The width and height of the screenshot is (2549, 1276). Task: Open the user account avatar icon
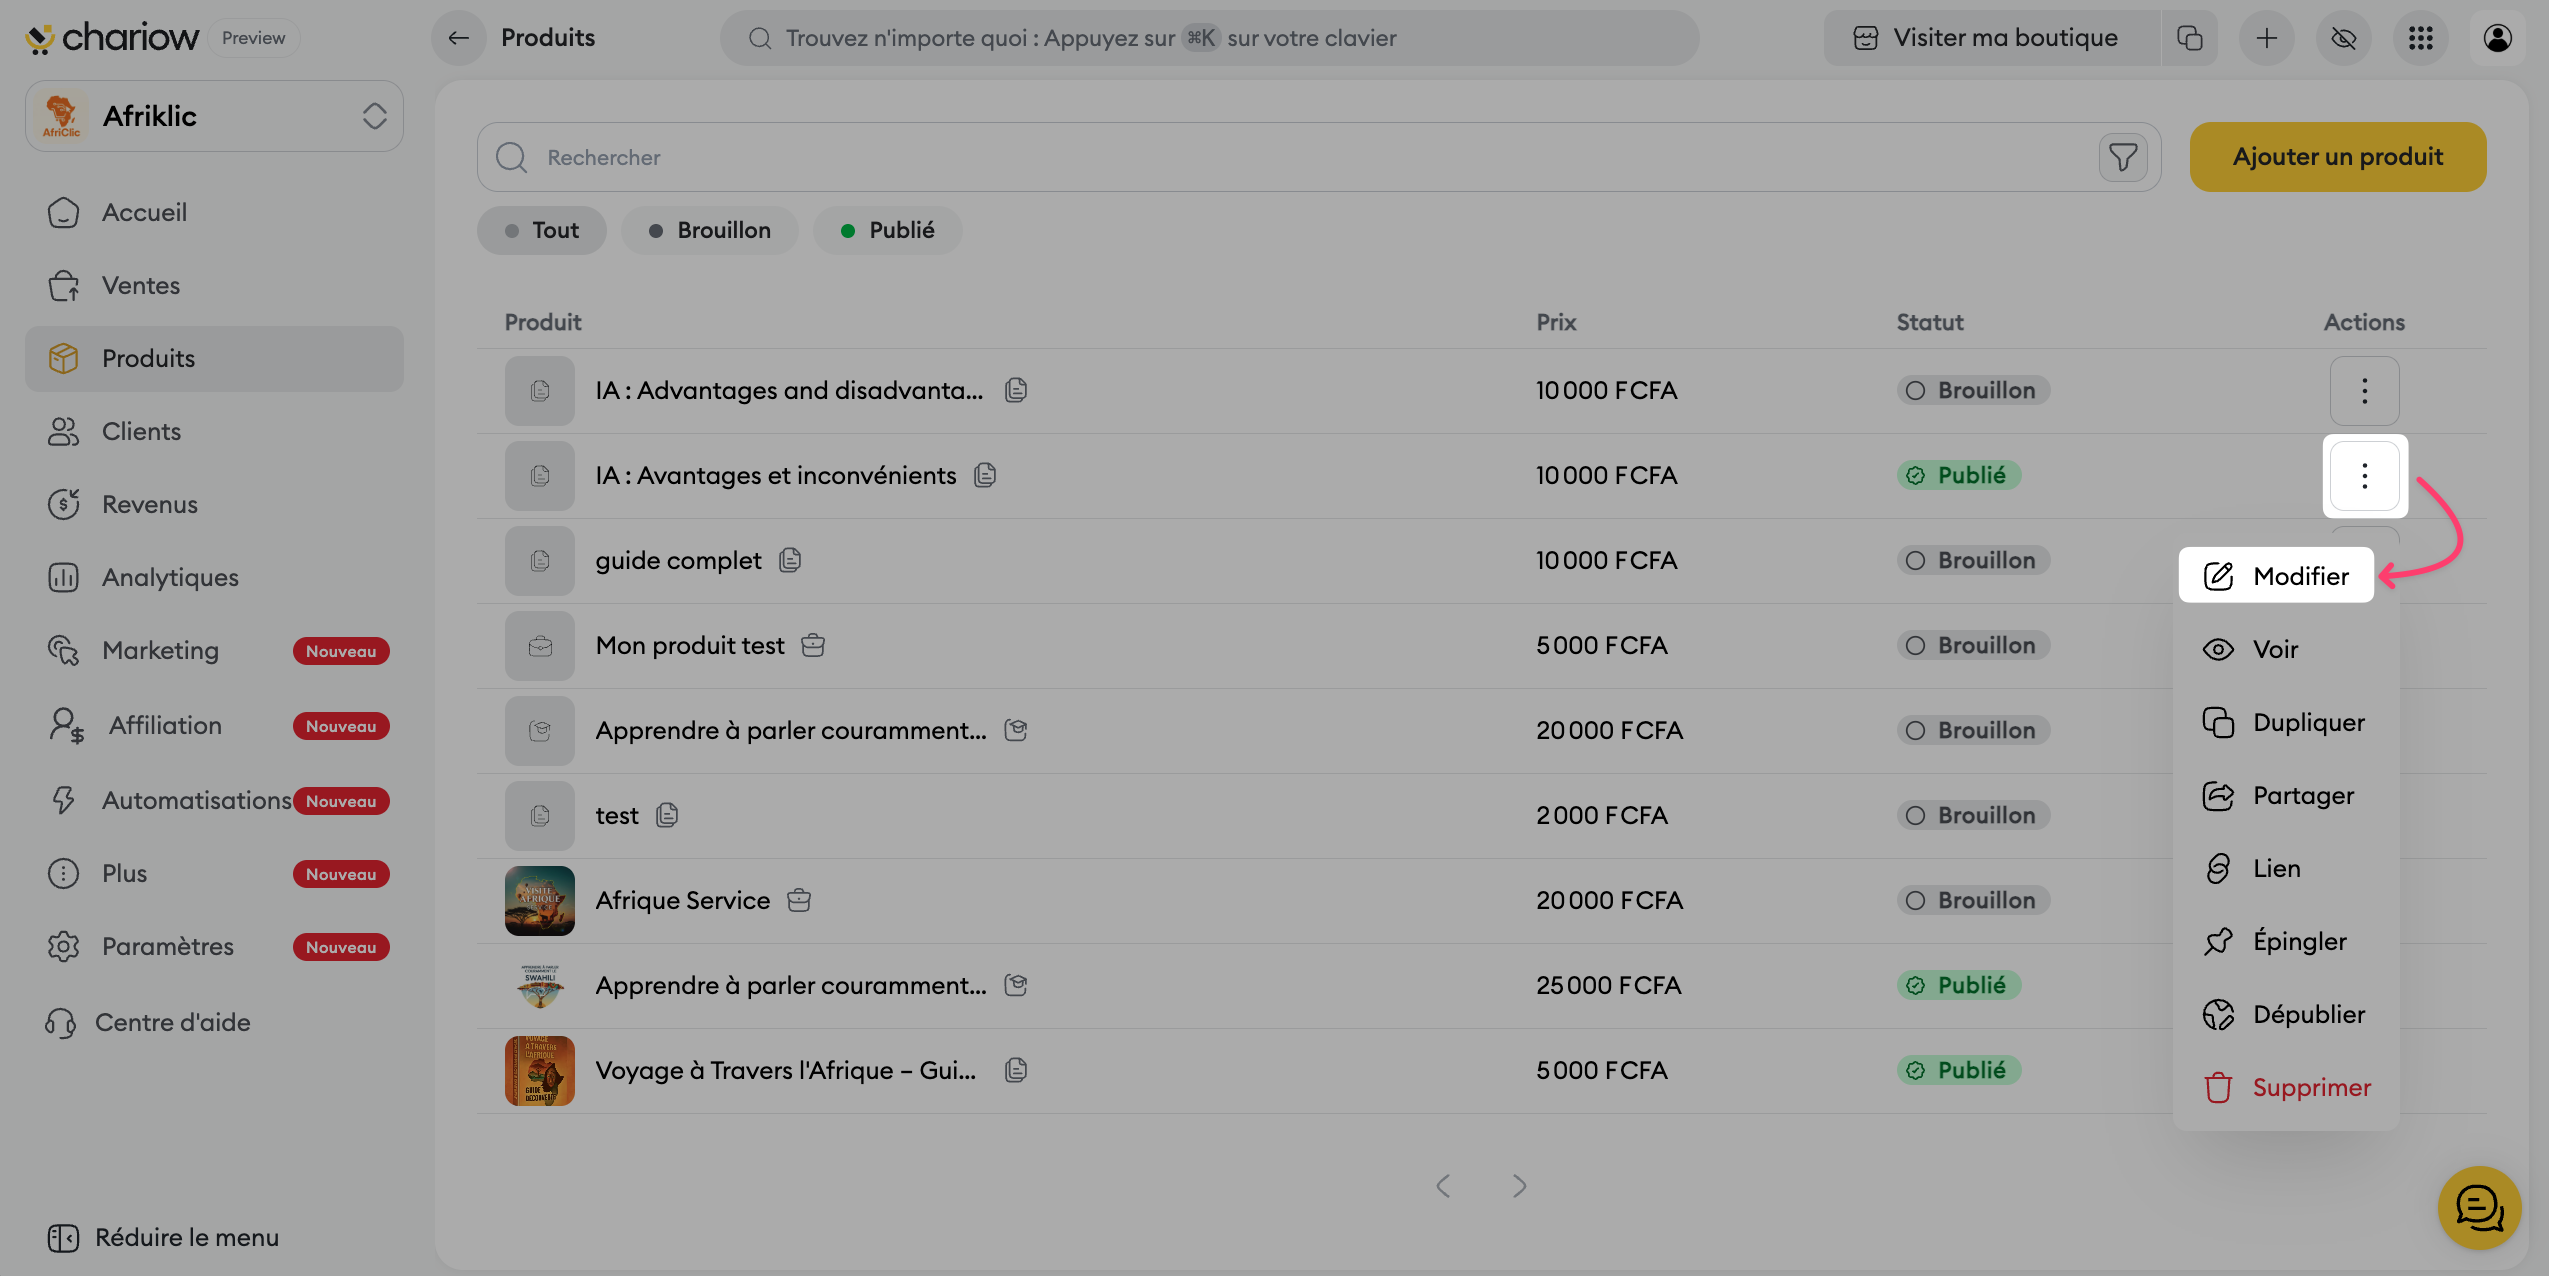2497,38
